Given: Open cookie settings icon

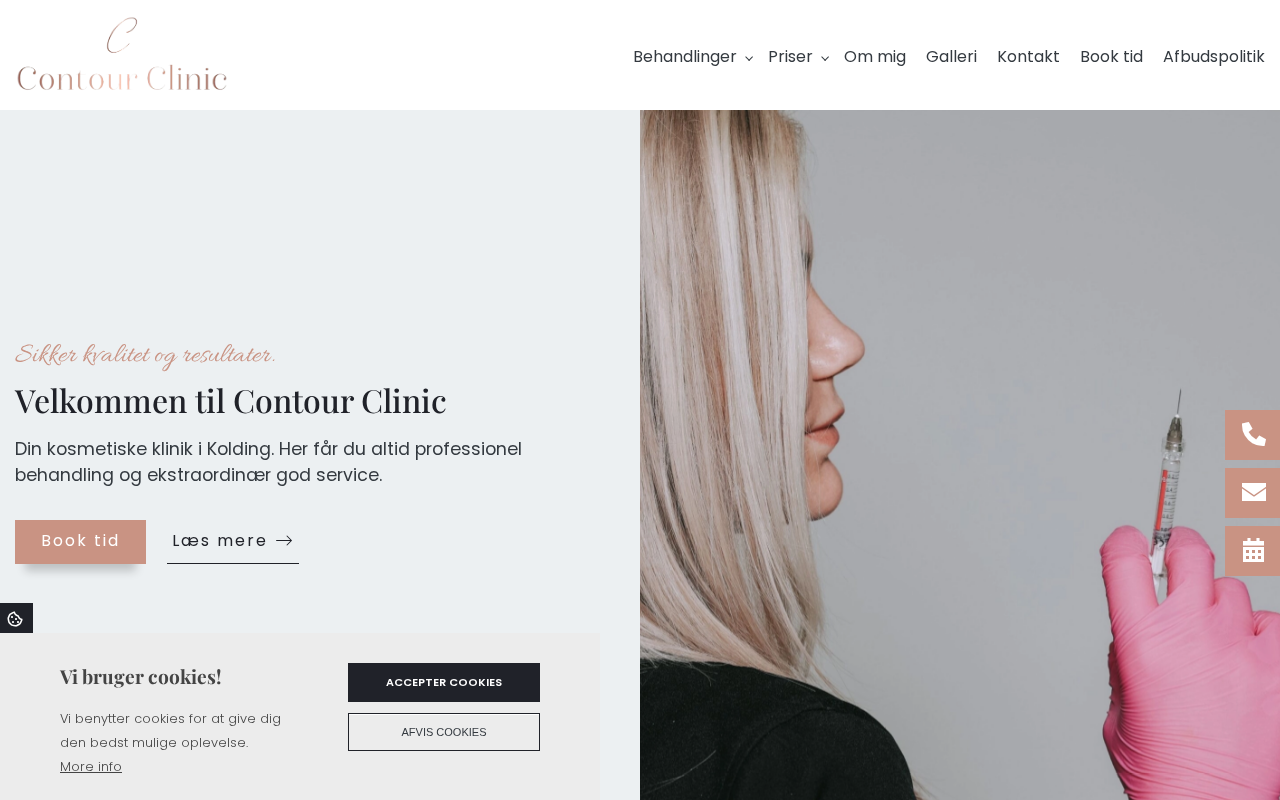Looking at the screenshot, I should click(16, 618).
